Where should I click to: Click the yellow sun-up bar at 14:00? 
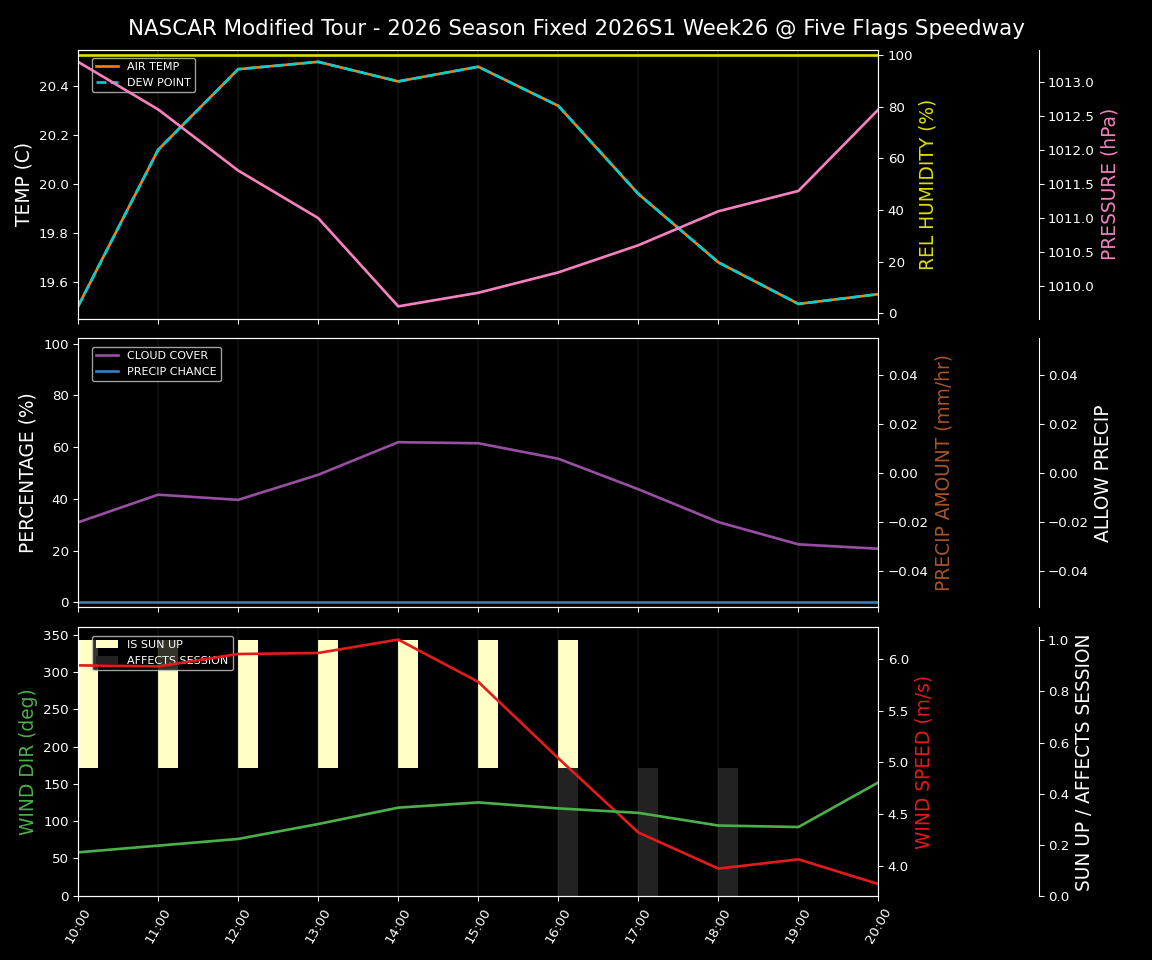click(x=407, y=700)
